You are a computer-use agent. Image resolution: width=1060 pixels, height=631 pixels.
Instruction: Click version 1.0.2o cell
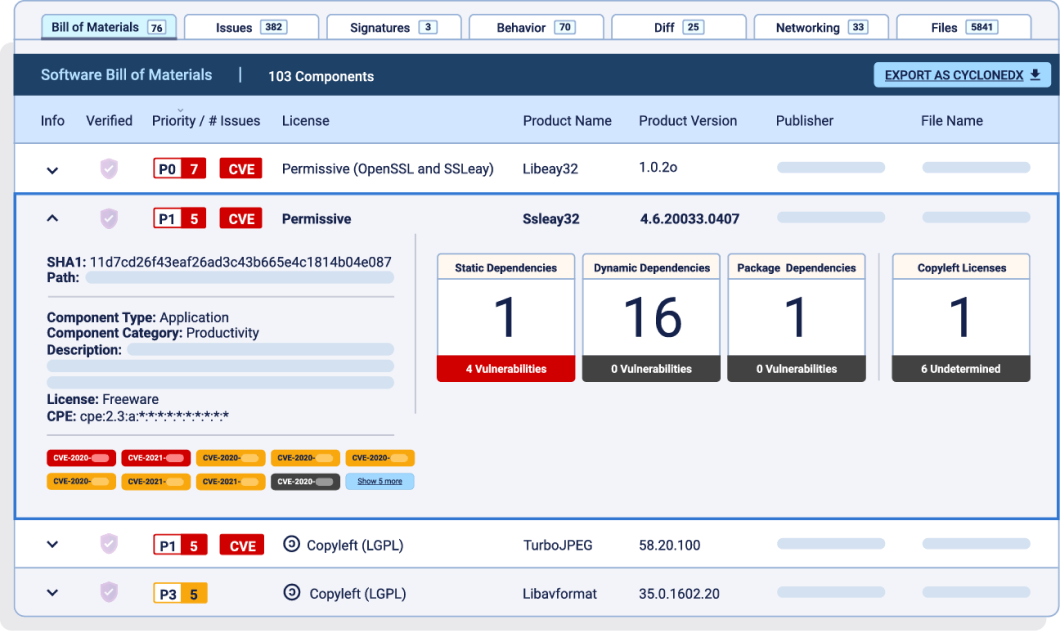658,167
